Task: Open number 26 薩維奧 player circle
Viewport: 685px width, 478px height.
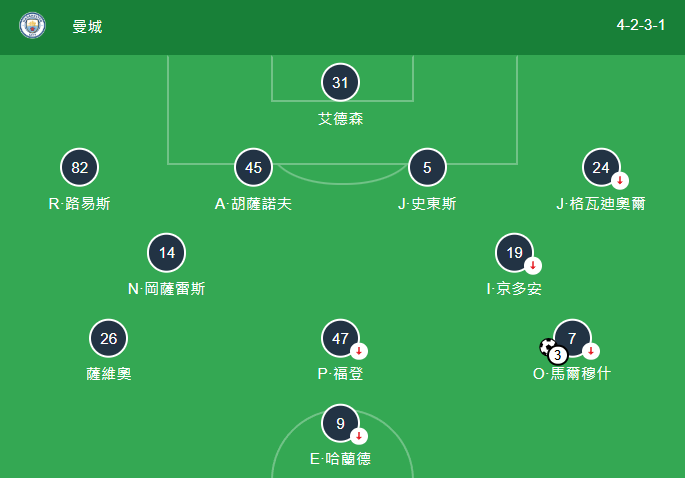Action: pos(108,338)
